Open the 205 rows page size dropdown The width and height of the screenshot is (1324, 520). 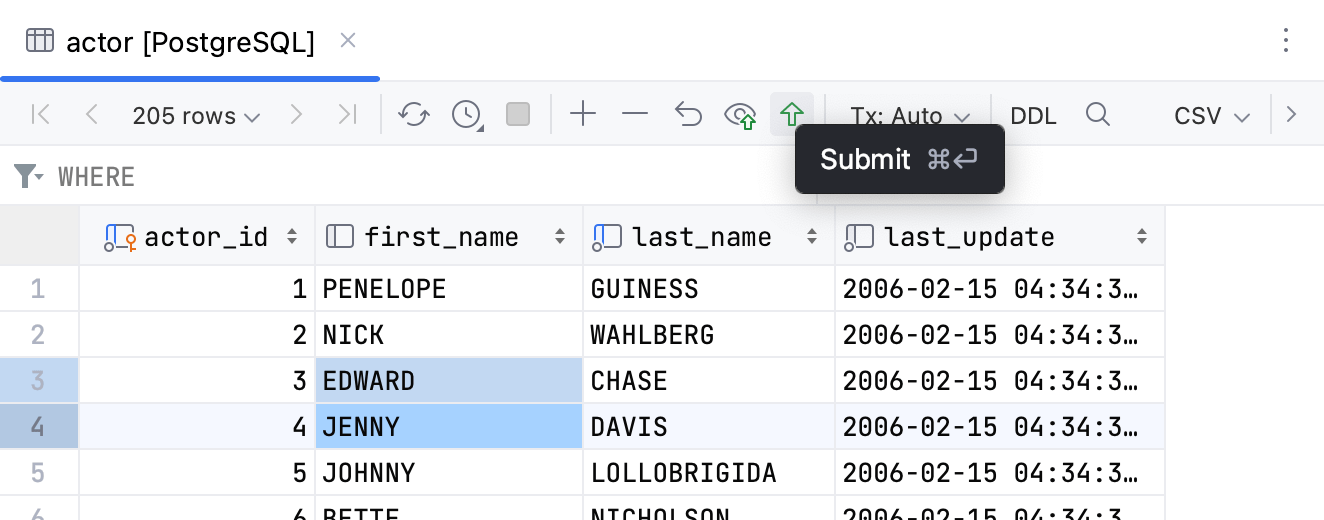[196, 116]
